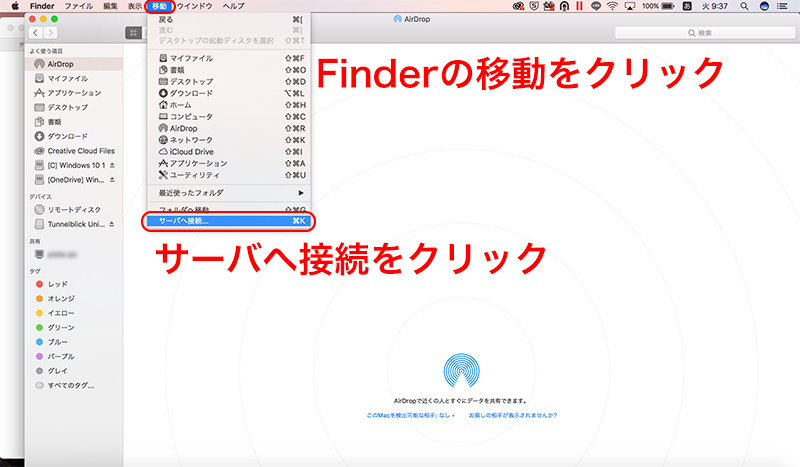
Task: Open the ウインドウ menu
Action: [x=194, y=6]
